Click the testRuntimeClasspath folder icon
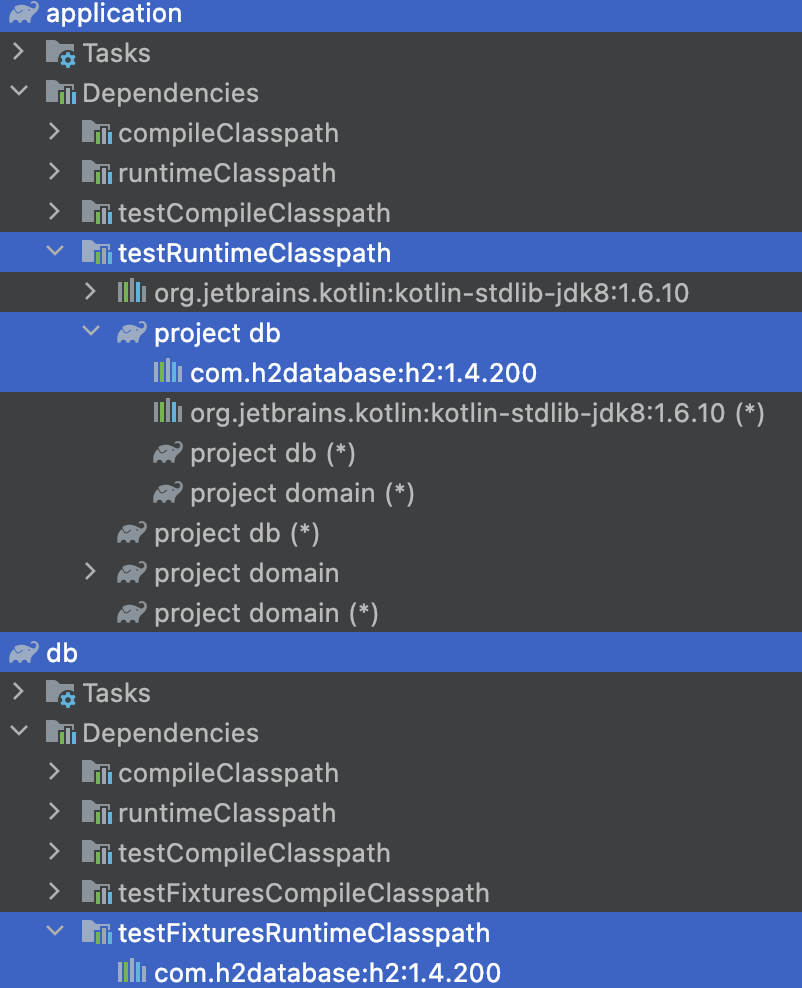This screenshot has width=802, height=988. click(x=97, y=252)
